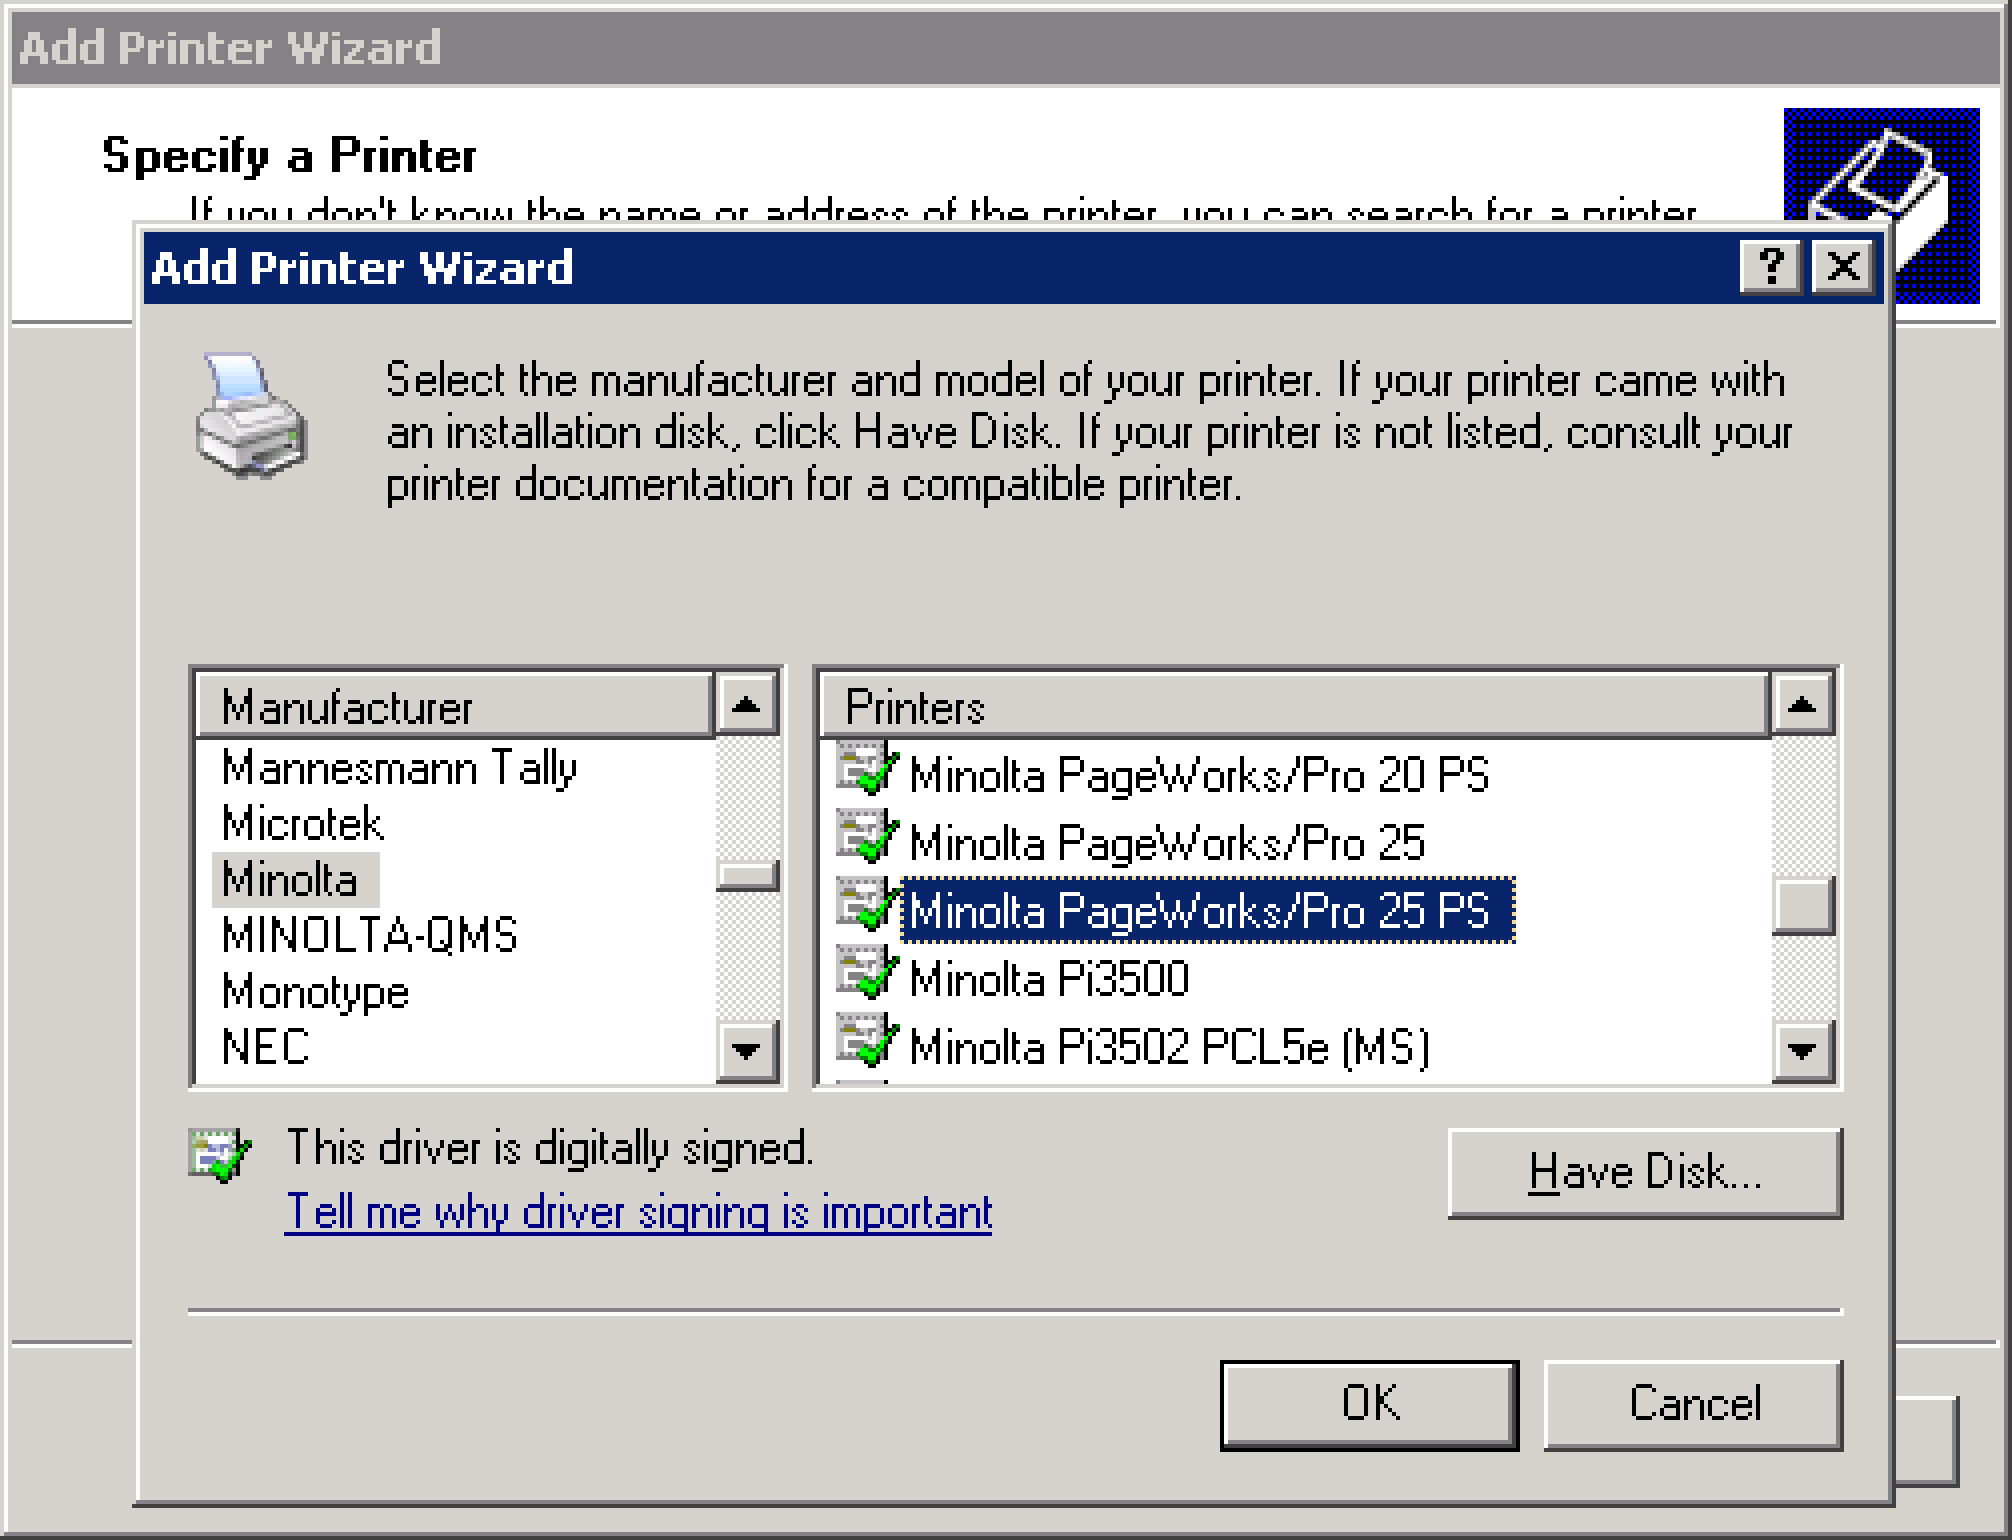This screenshot has height=1540, width=2012.
Task: Click the Printers list scroll down arrow
Action: (x=1802, y=1050)
